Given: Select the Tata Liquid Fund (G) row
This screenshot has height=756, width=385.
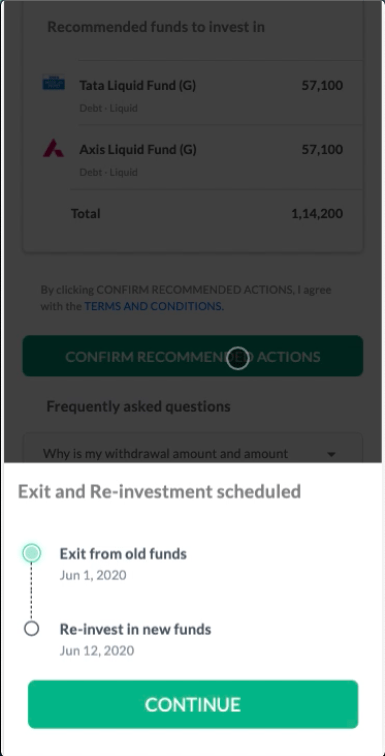Looking at the screenshot, I should [x=193, y=94].
